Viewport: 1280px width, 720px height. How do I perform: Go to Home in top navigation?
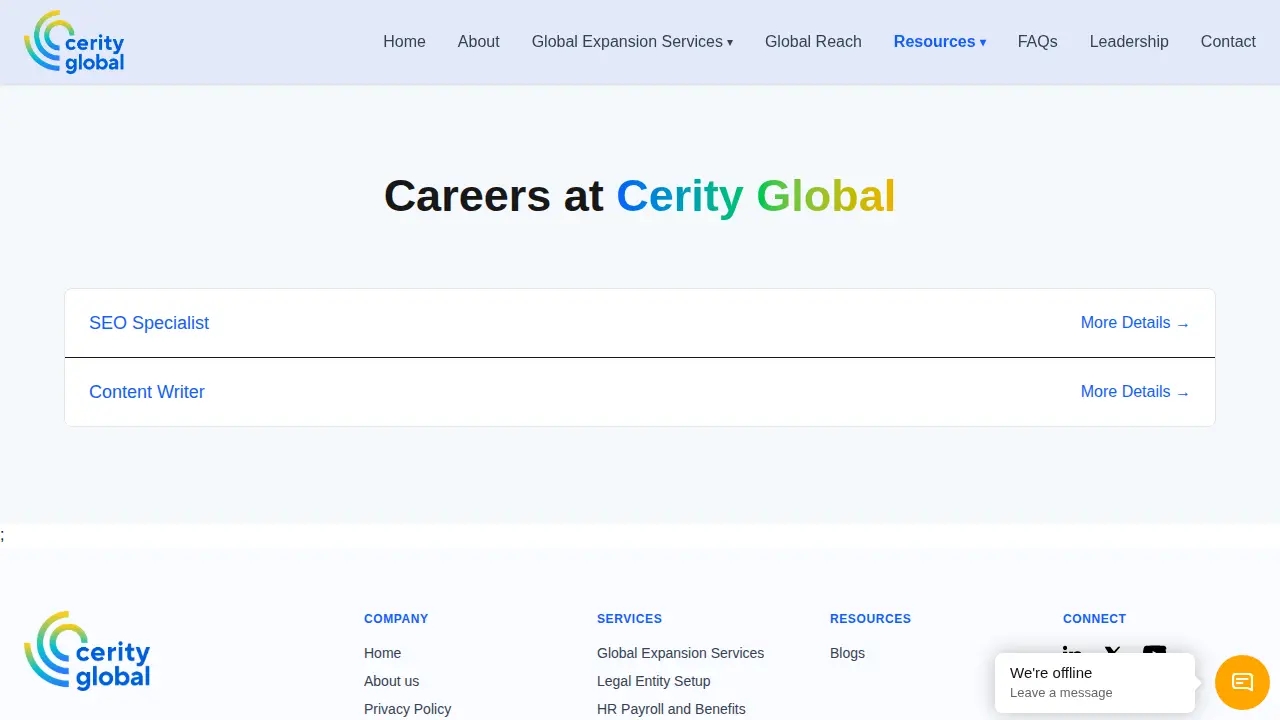[404, 42]
